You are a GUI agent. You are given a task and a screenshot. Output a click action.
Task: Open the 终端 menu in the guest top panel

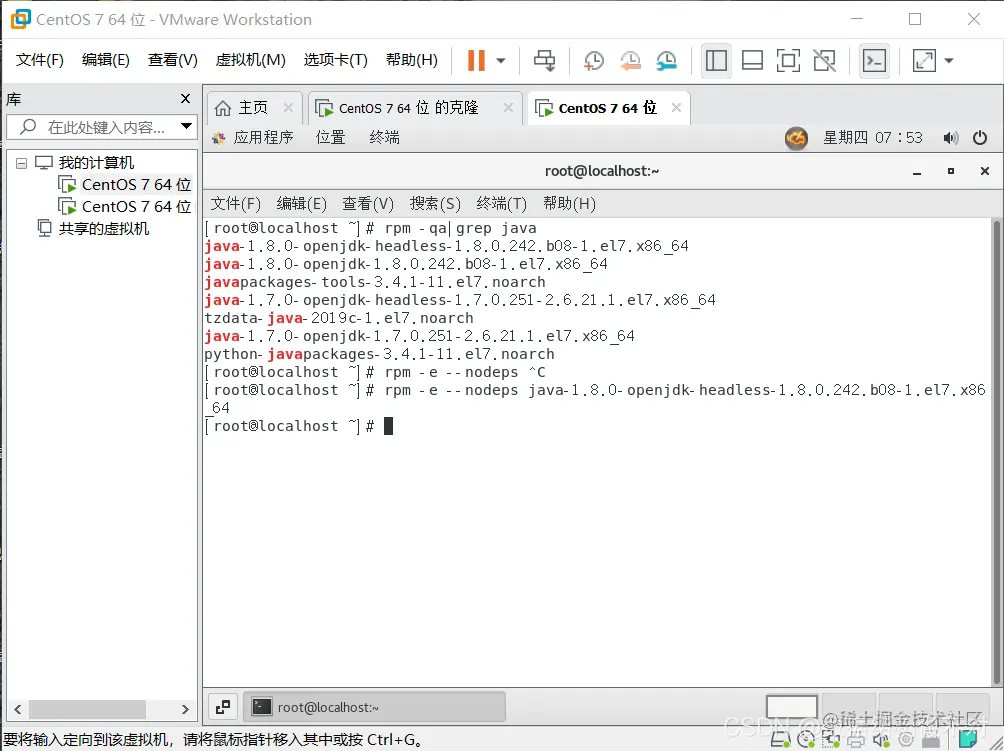coord(384,137)
